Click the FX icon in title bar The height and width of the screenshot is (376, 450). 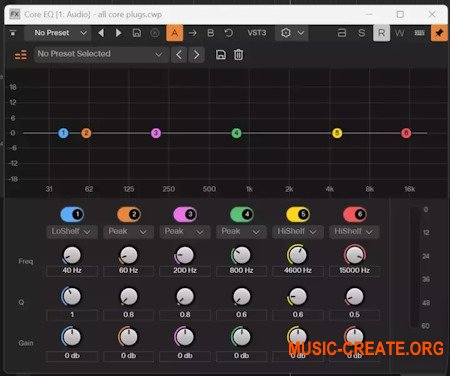point(15,14)
